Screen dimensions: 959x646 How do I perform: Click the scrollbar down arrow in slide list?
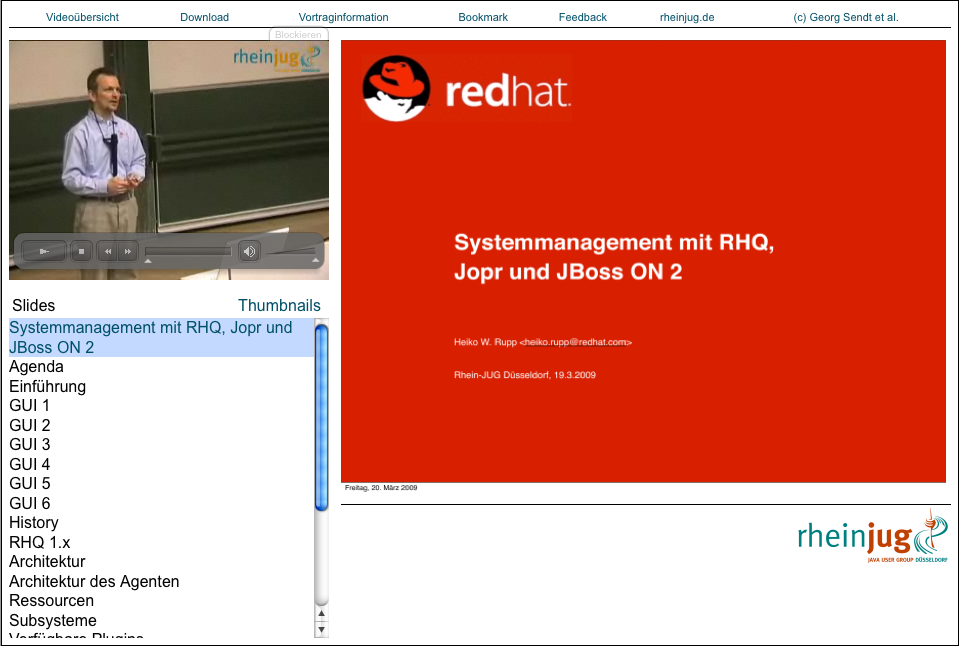(322, 629)
